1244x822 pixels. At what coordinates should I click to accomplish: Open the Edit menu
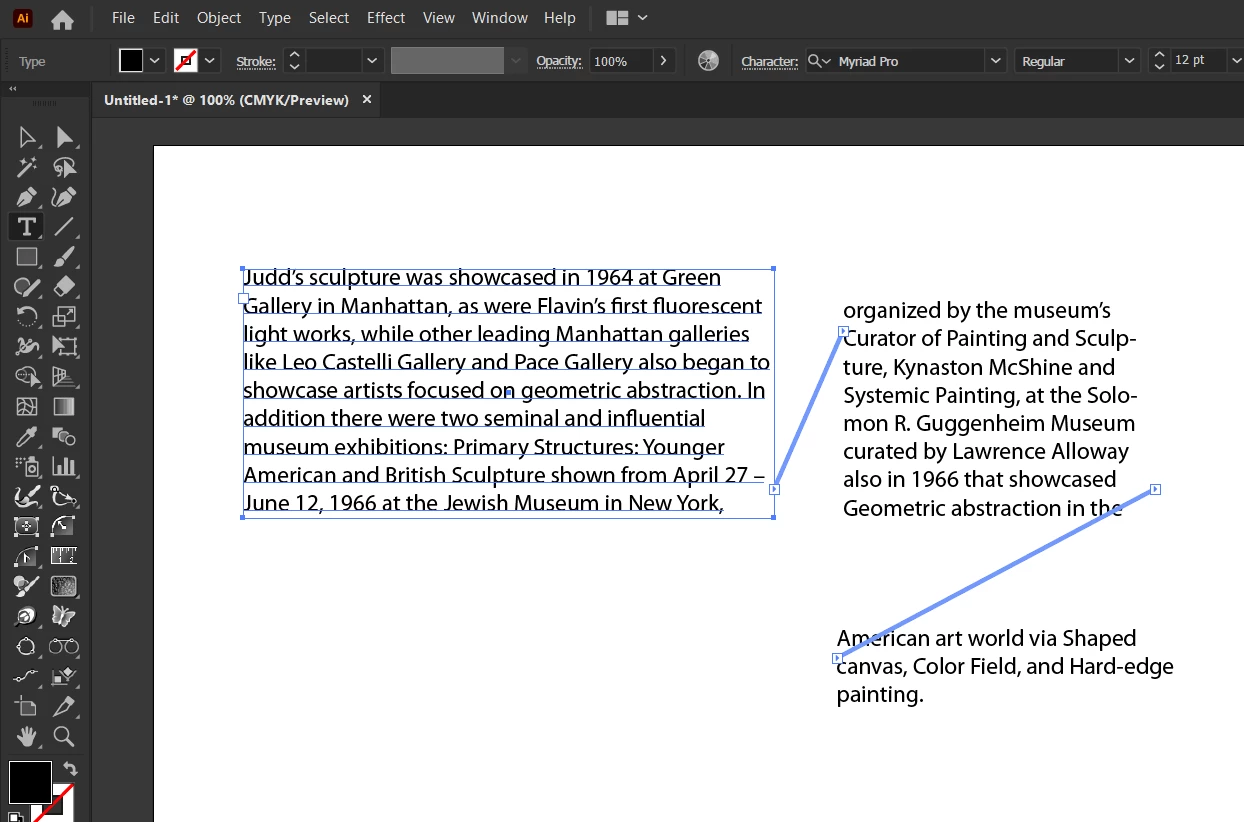[x=166, y=18]
